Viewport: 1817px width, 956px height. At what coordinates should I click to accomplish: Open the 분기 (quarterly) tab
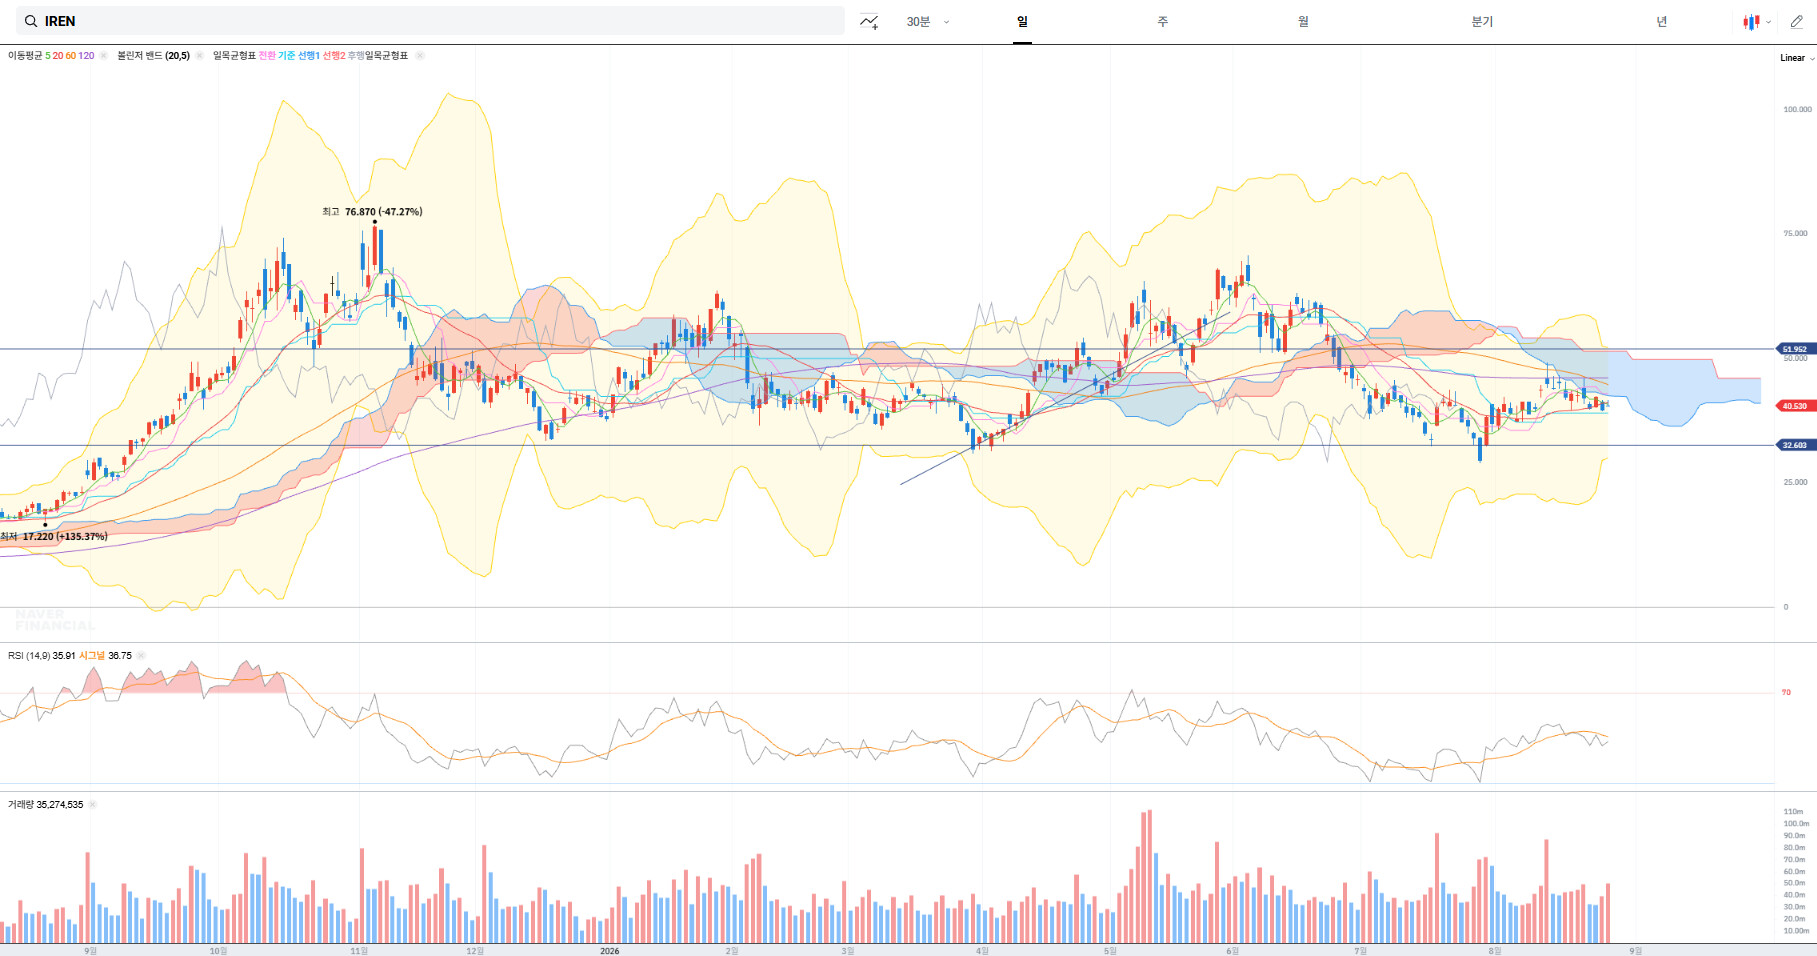1482,21
